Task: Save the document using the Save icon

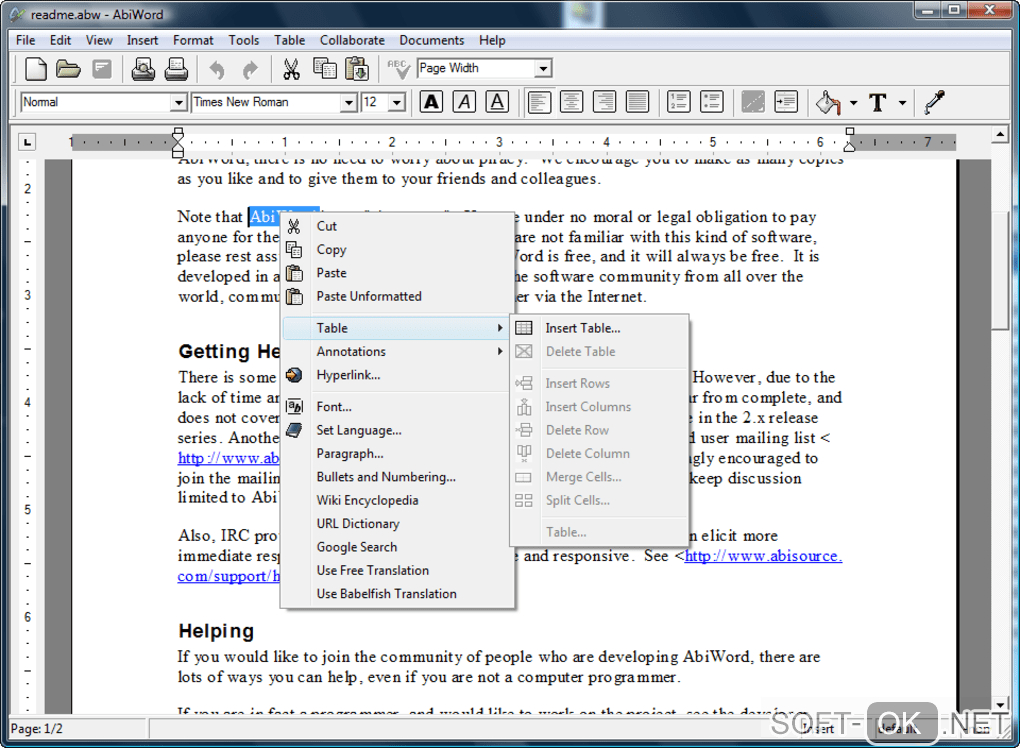Action: 101,69
